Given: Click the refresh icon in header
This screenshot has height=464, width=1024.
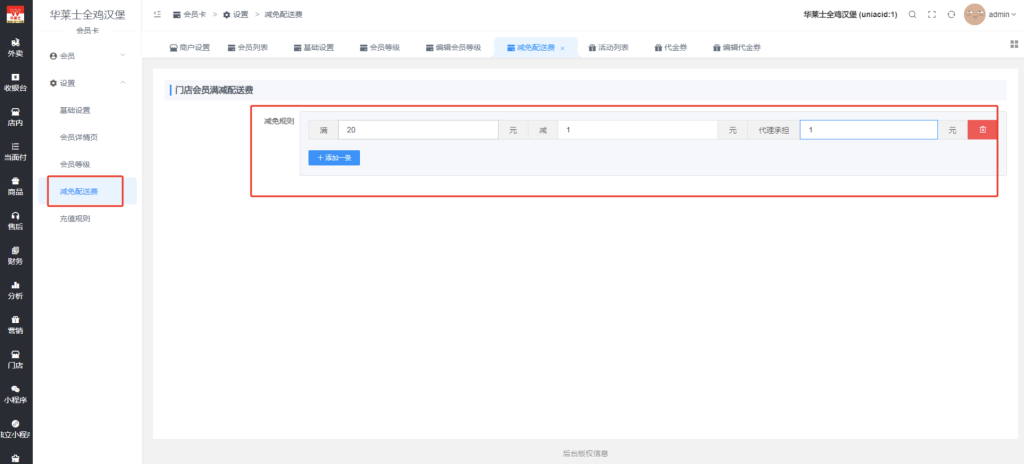Looking at the screenshot, I should [951, 15].
